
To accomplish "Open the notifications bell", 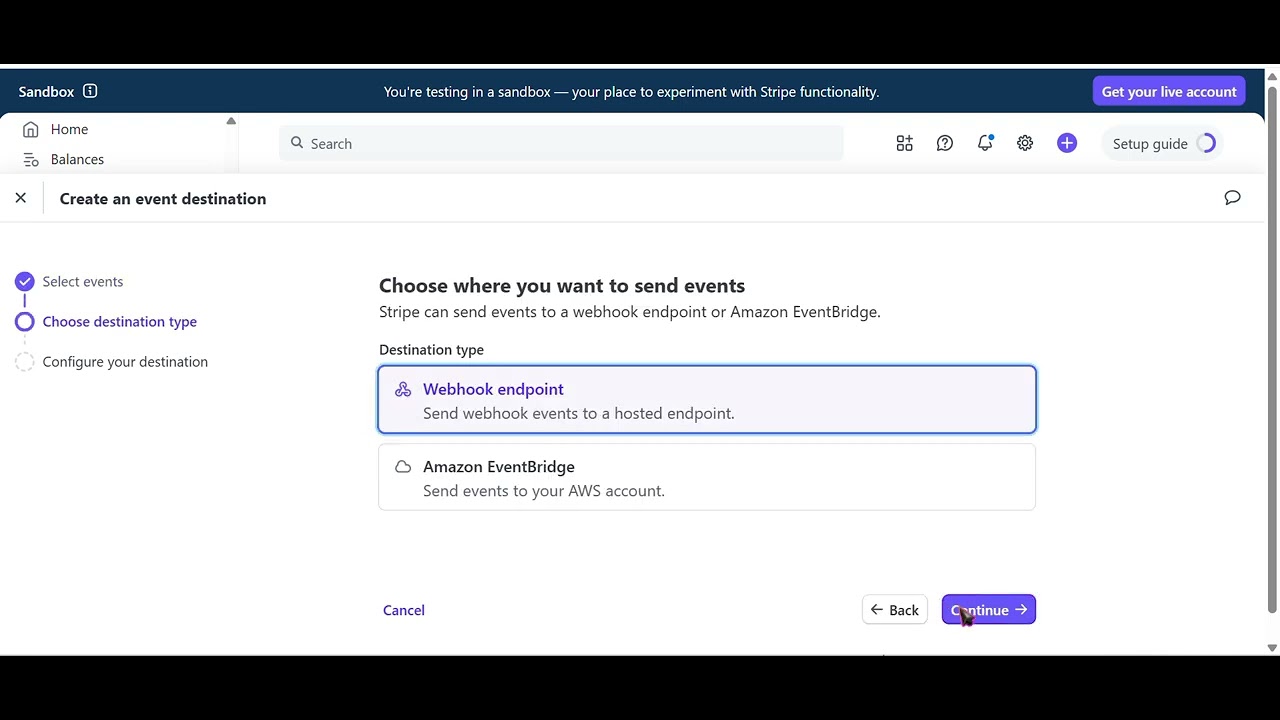I will pyautogui.click(x=985, y=144).
